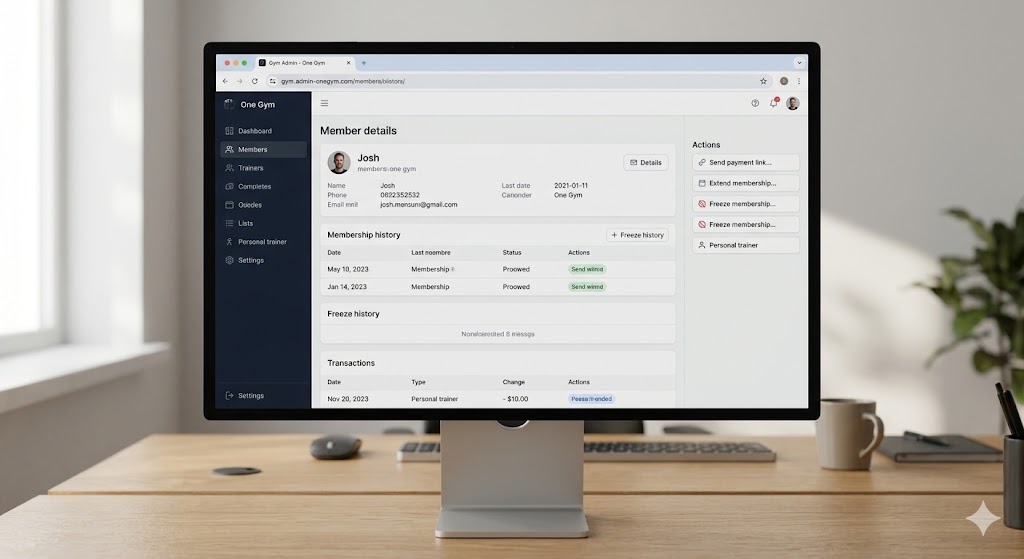Viewport: 1024px width, 559px height.
Task: Click the last date 2021-01-11
Action: click(571, 185)
